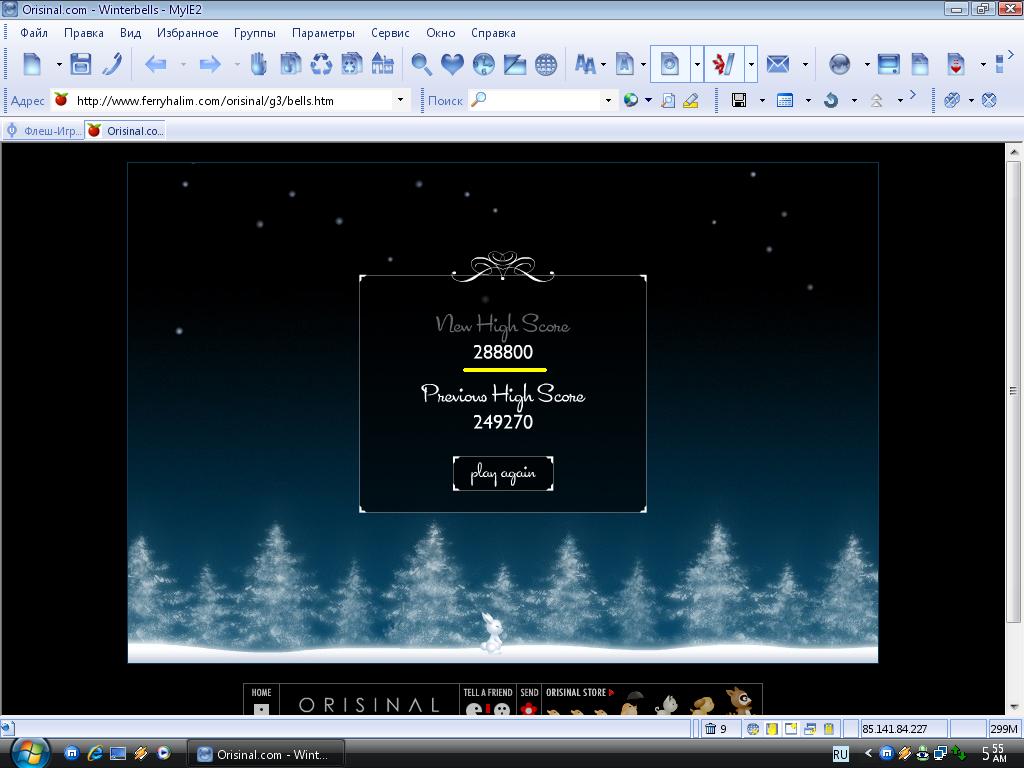Stop loading with the hand icon

tap(259, 65)
